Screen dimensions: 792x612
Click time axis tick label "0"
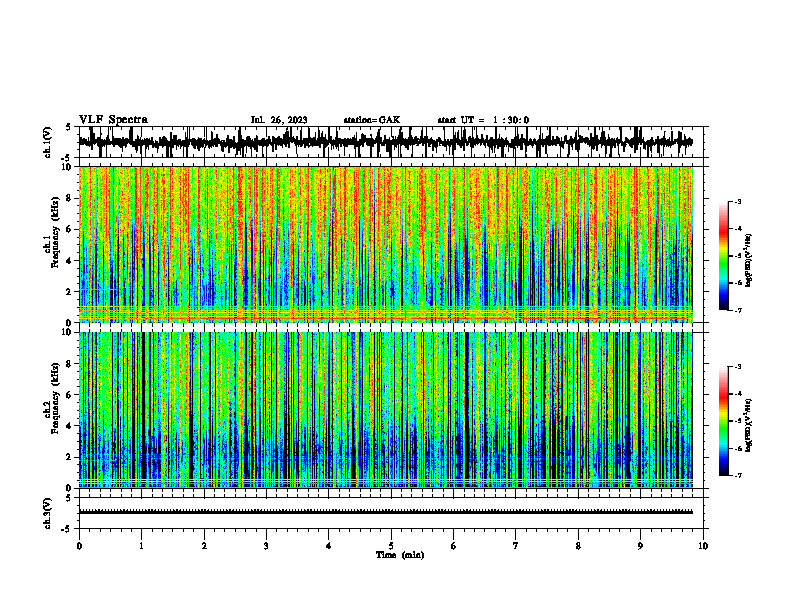pos(79,546)
